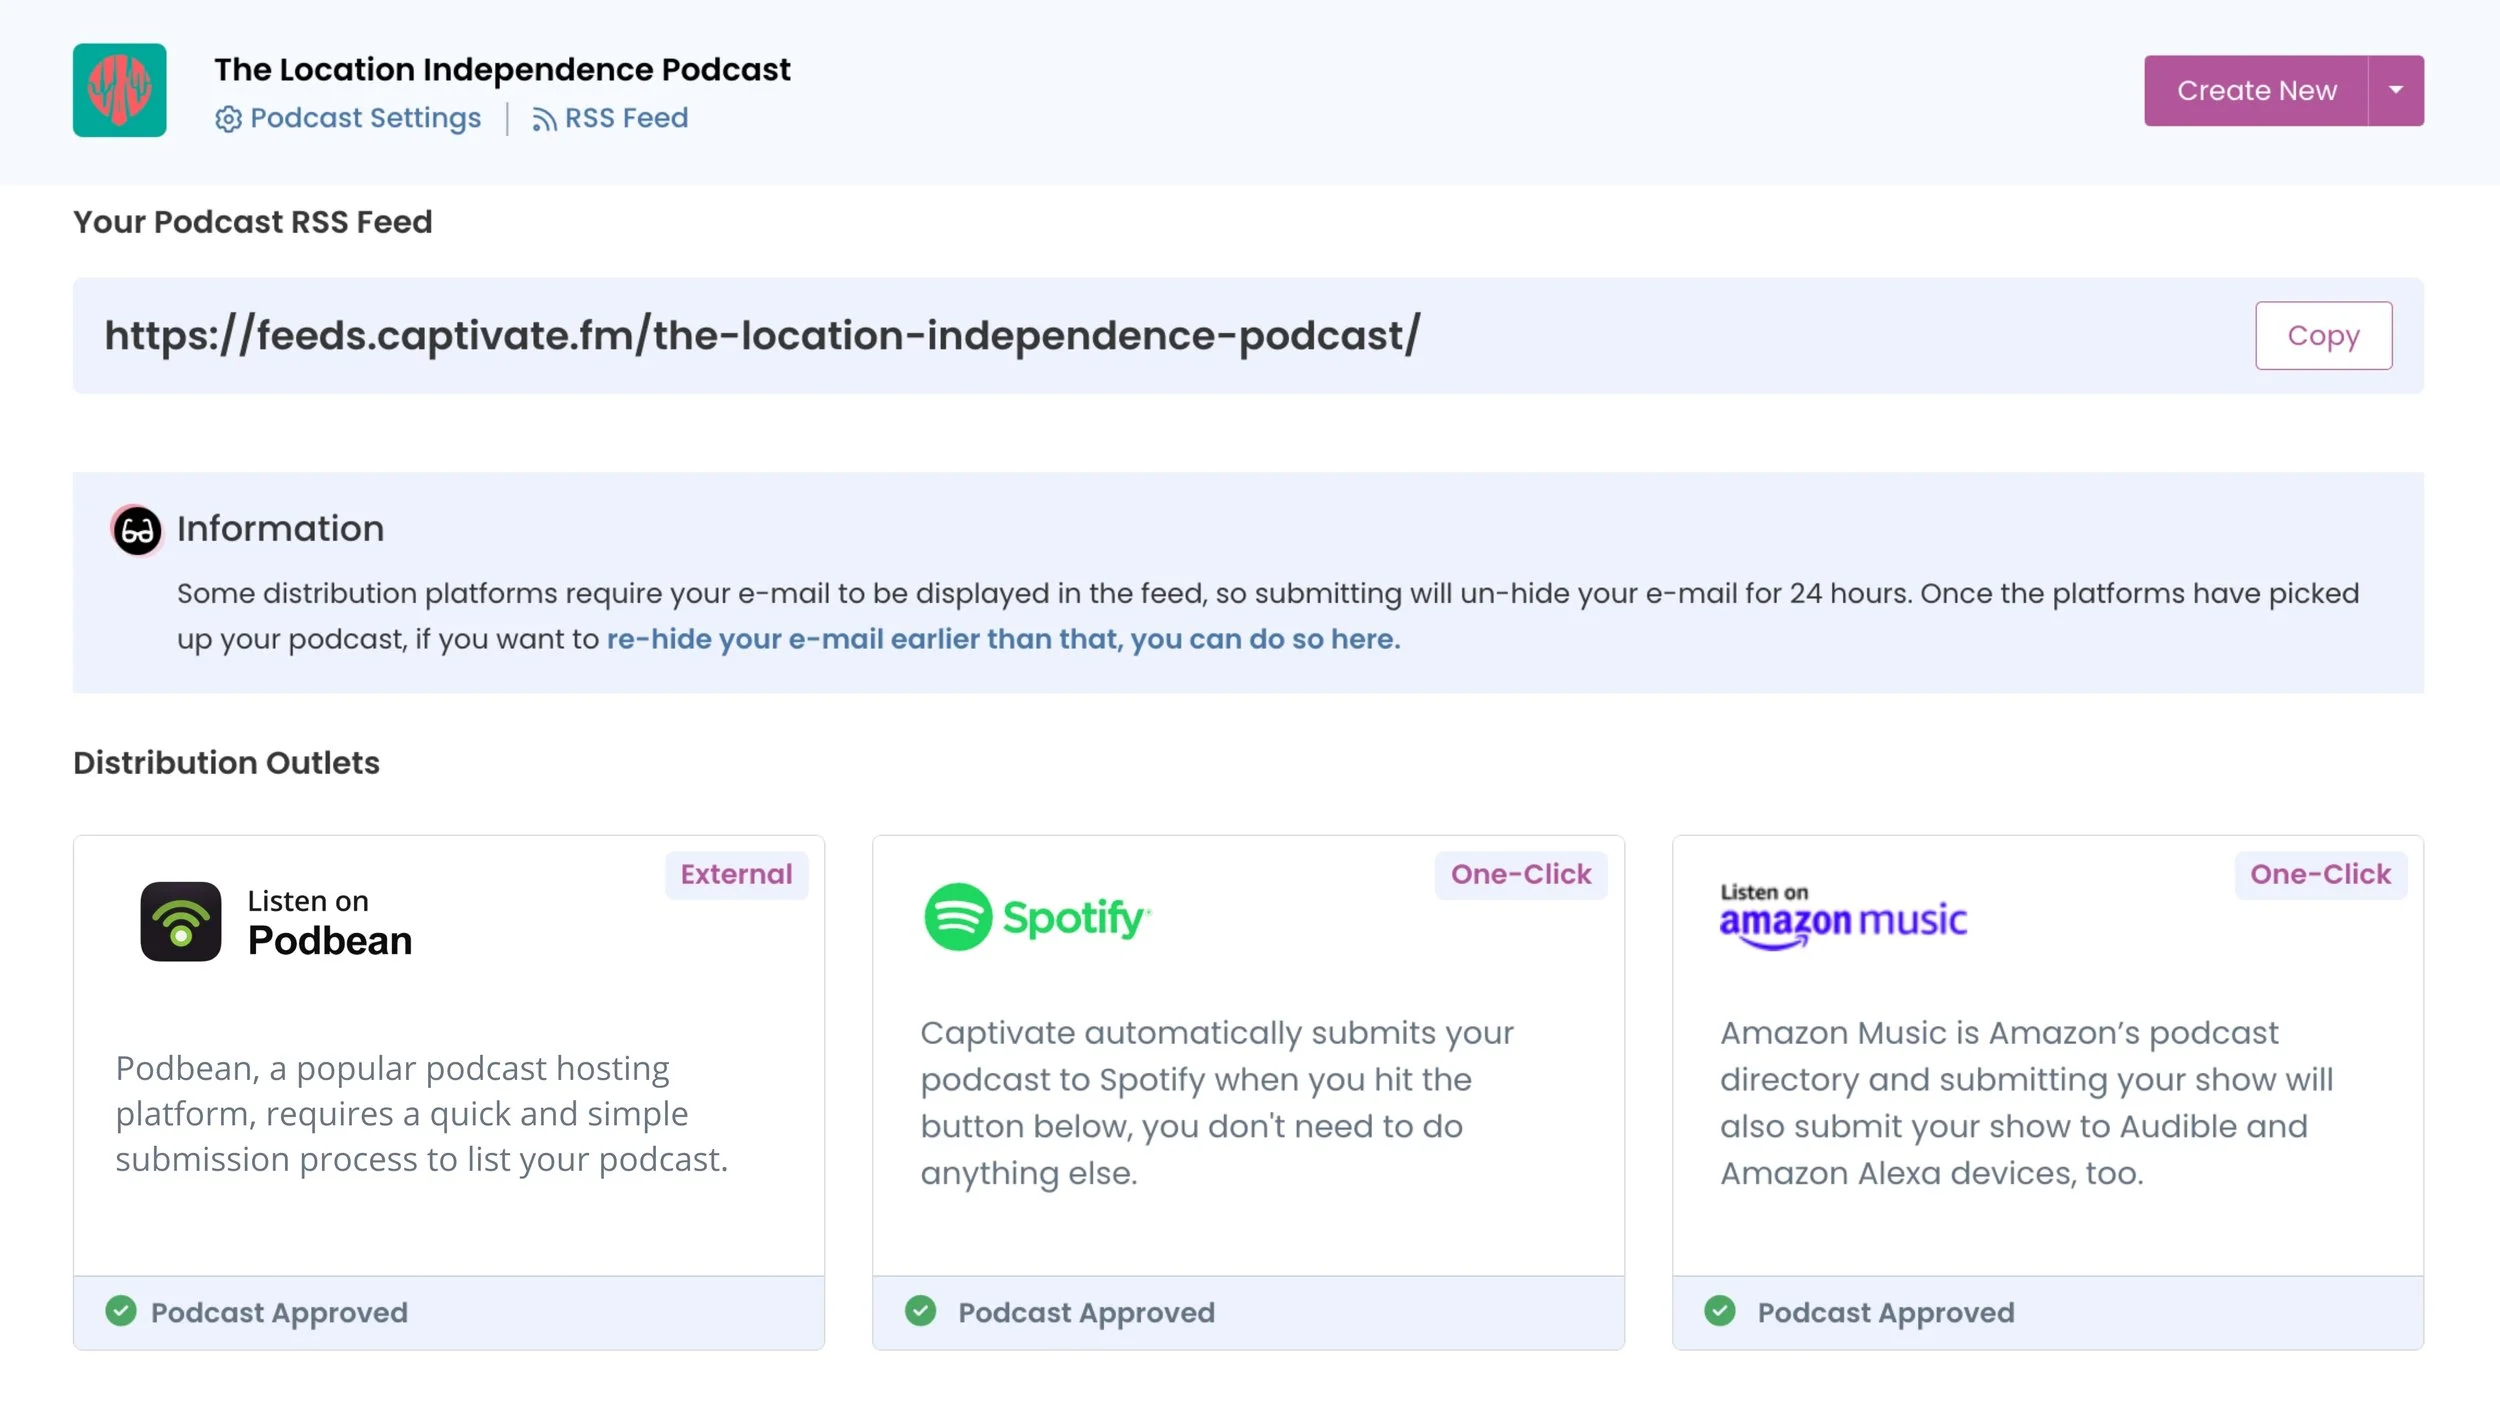Open the Podcast Settings link
Screen dimensions: 2500x1406
point(365,118)
